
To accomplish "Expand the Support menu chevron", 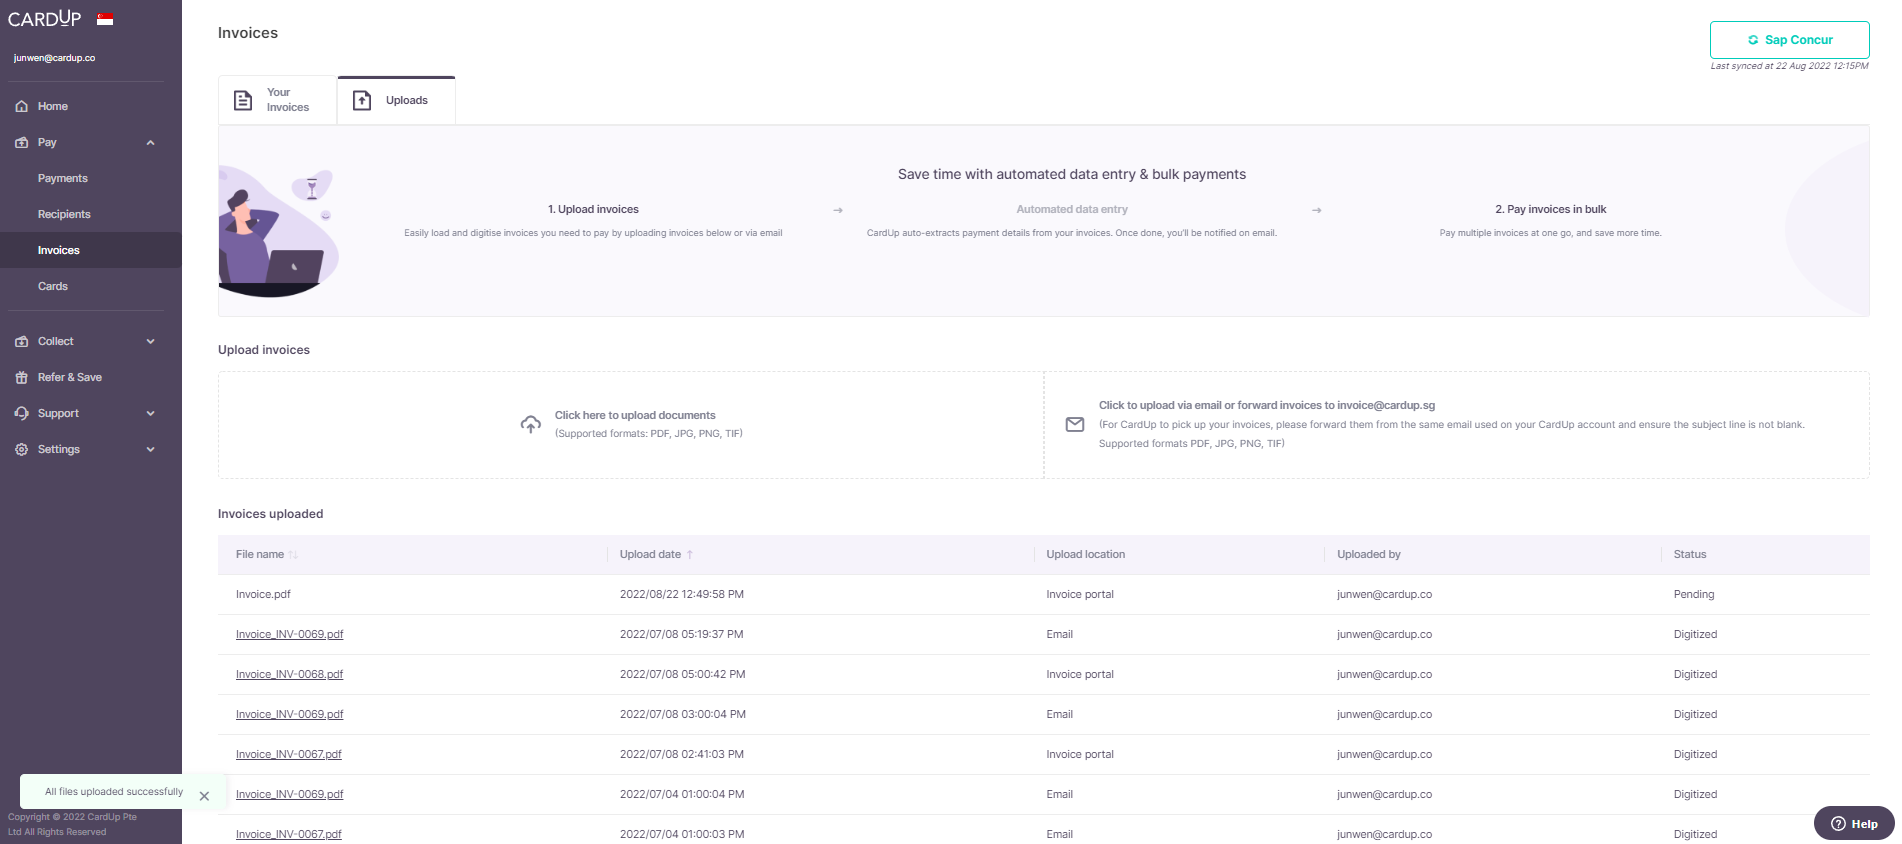I will coord(150,413).
